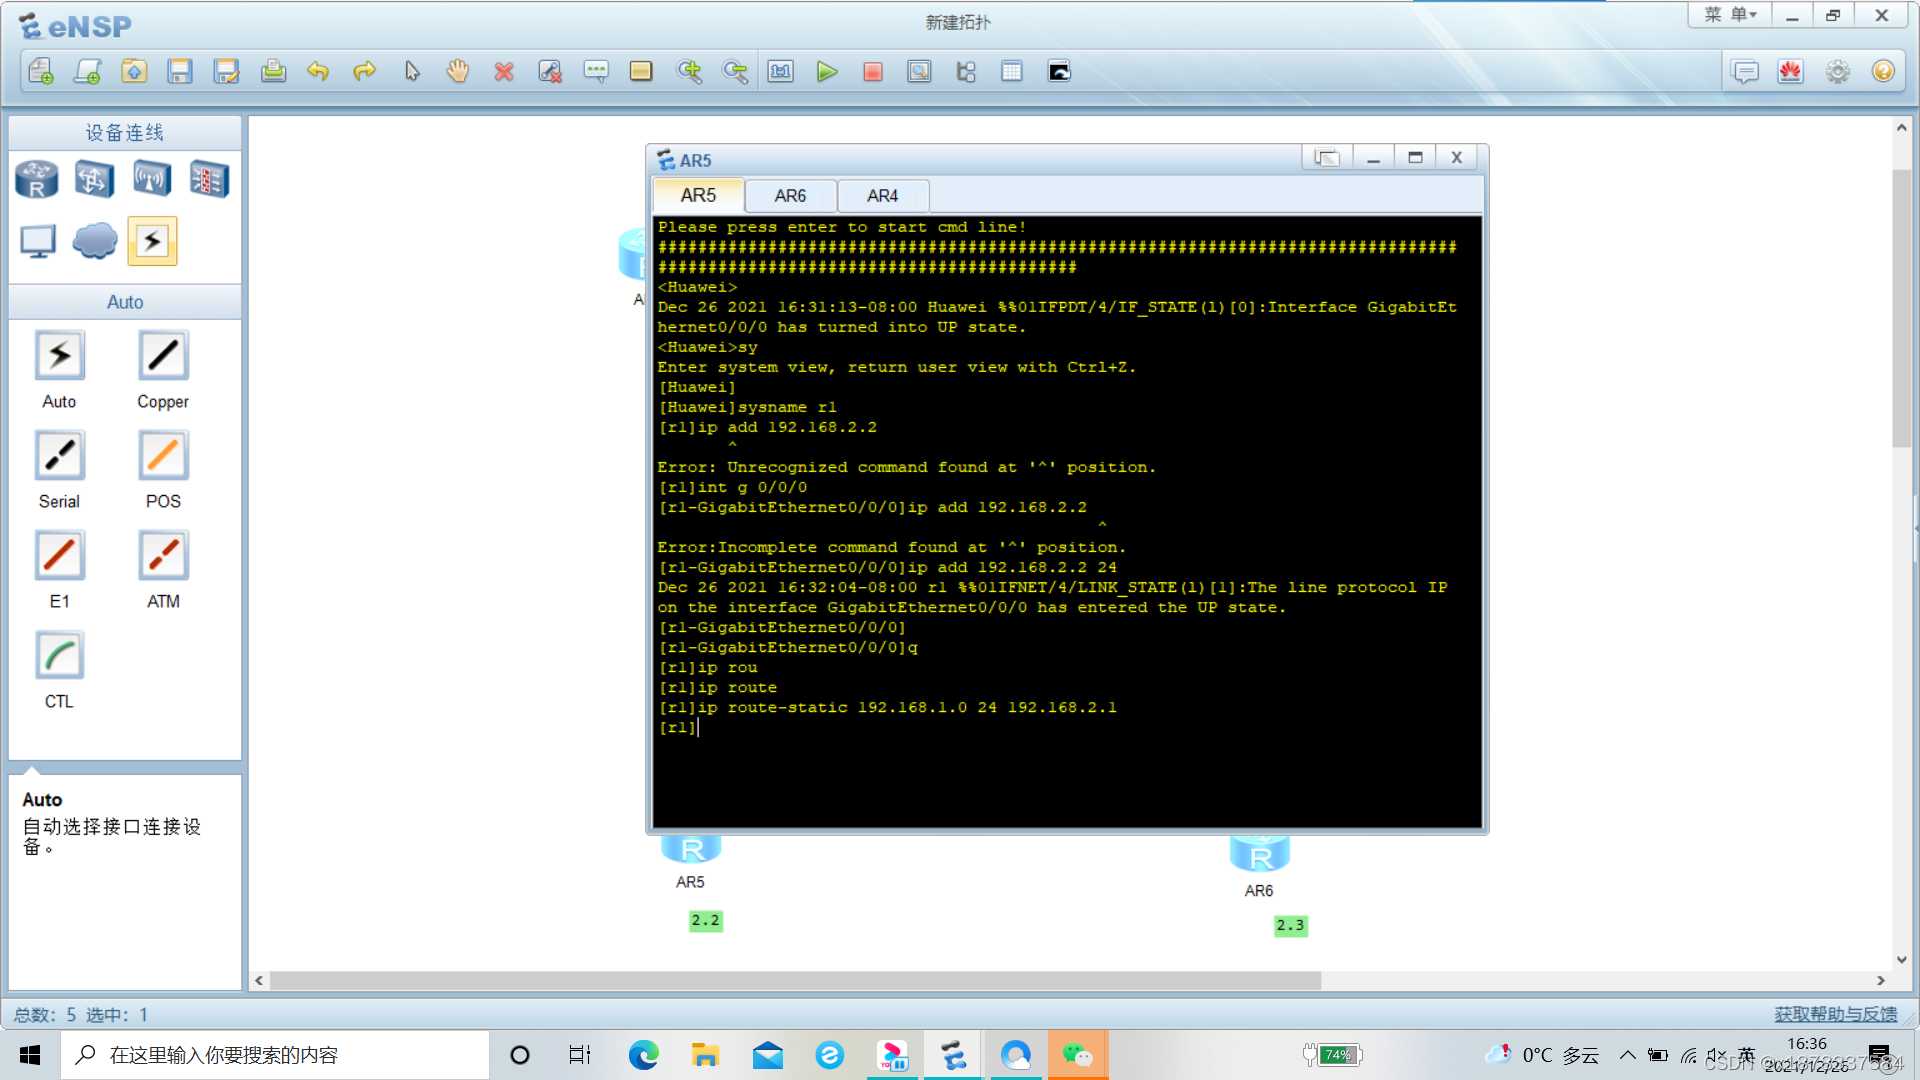
Task: Start devices with green play button
Action: [827, 71]
